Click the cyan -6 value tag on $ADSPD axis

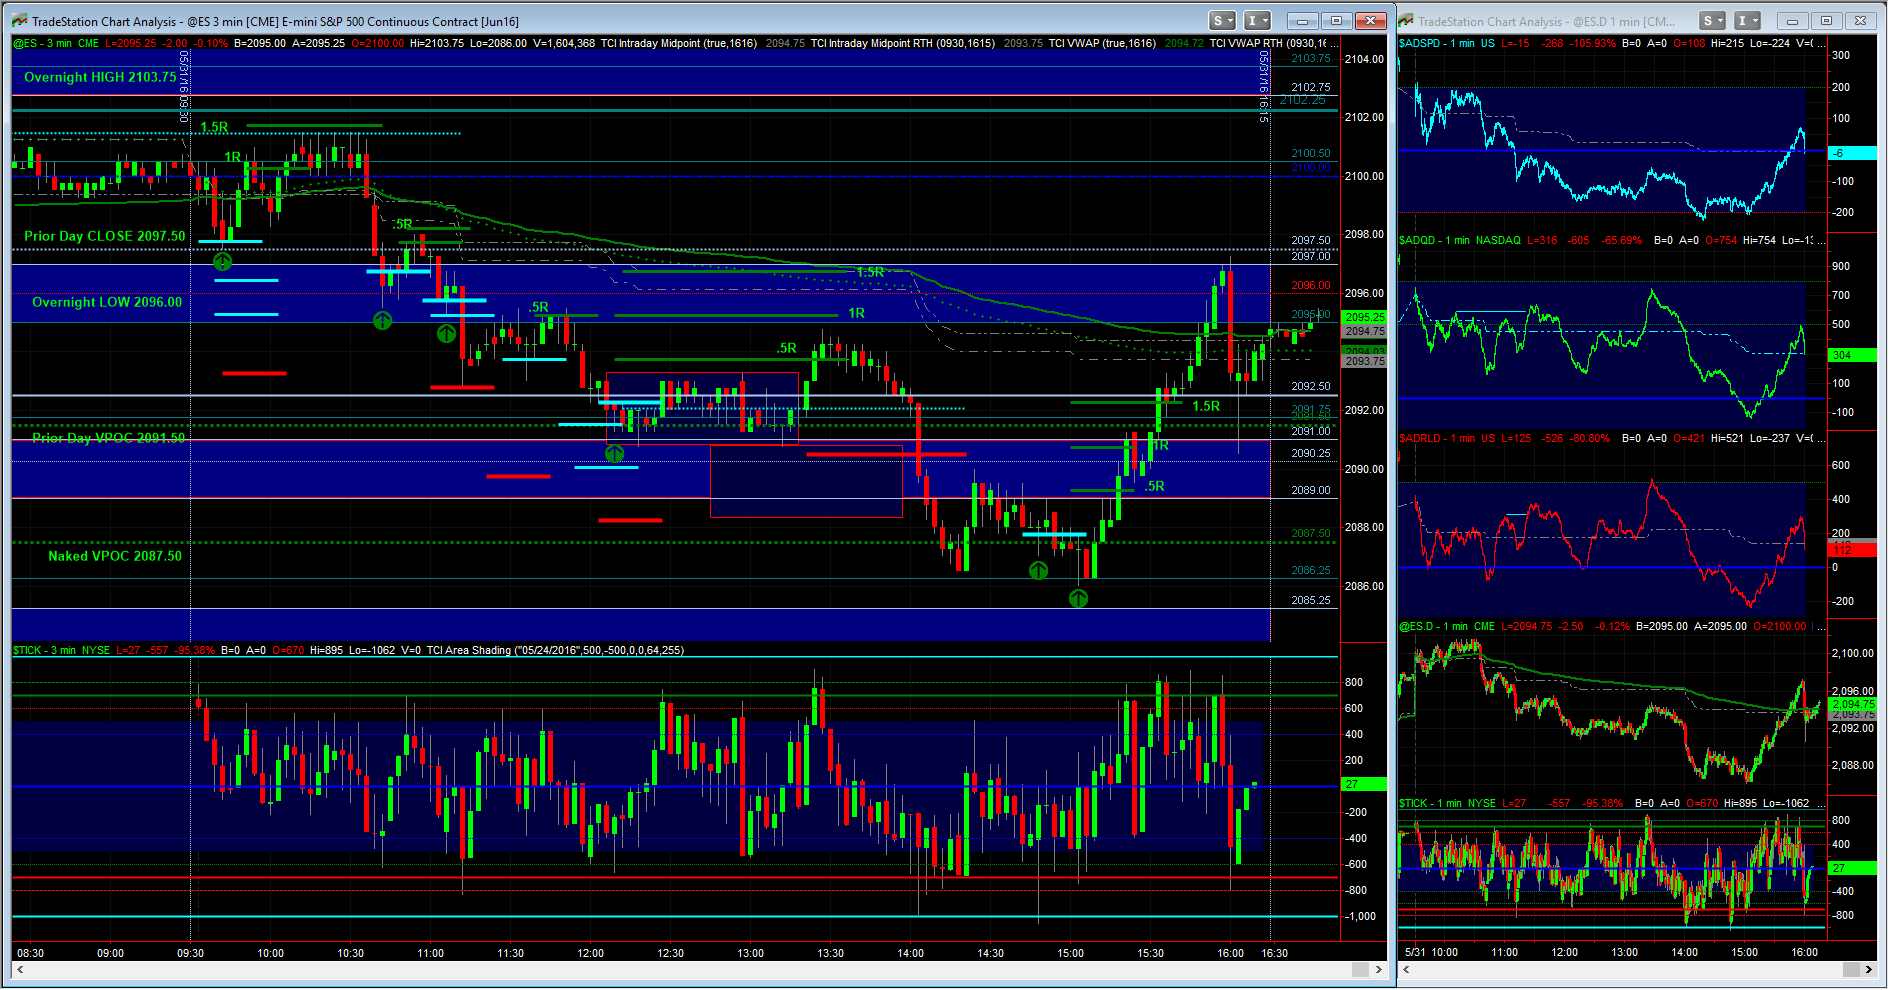1852,153
